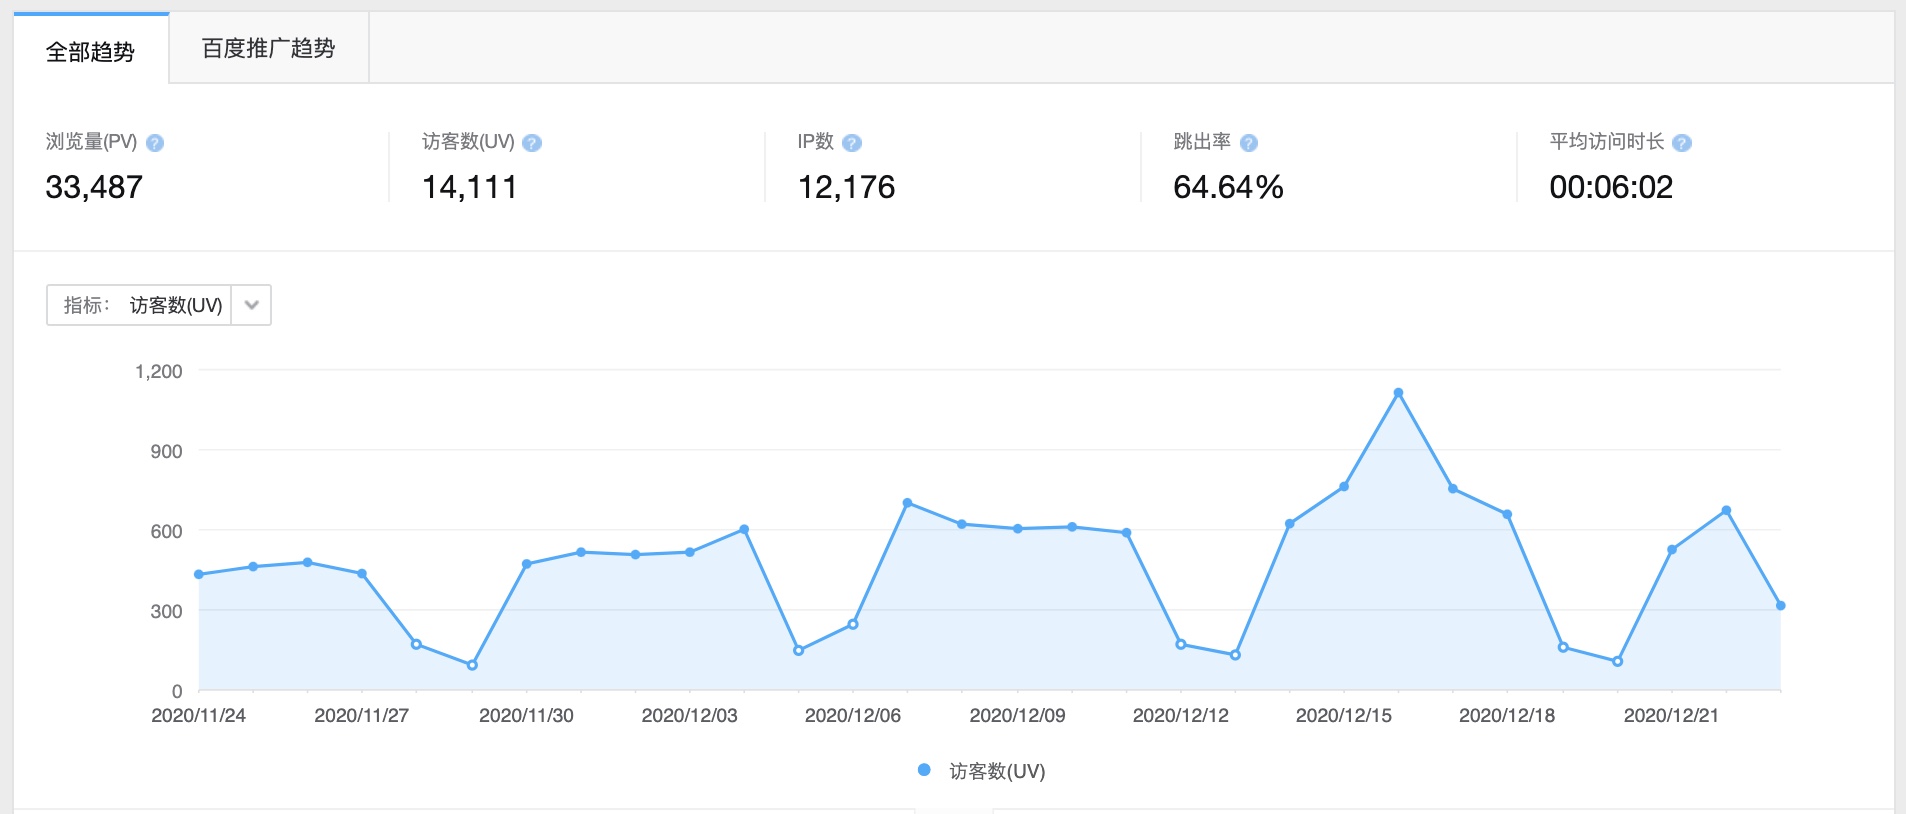Click the dropdown arrow of 指标 selector
The image size is (1906, 814).
pyautogui.click(x=252, y=305)
